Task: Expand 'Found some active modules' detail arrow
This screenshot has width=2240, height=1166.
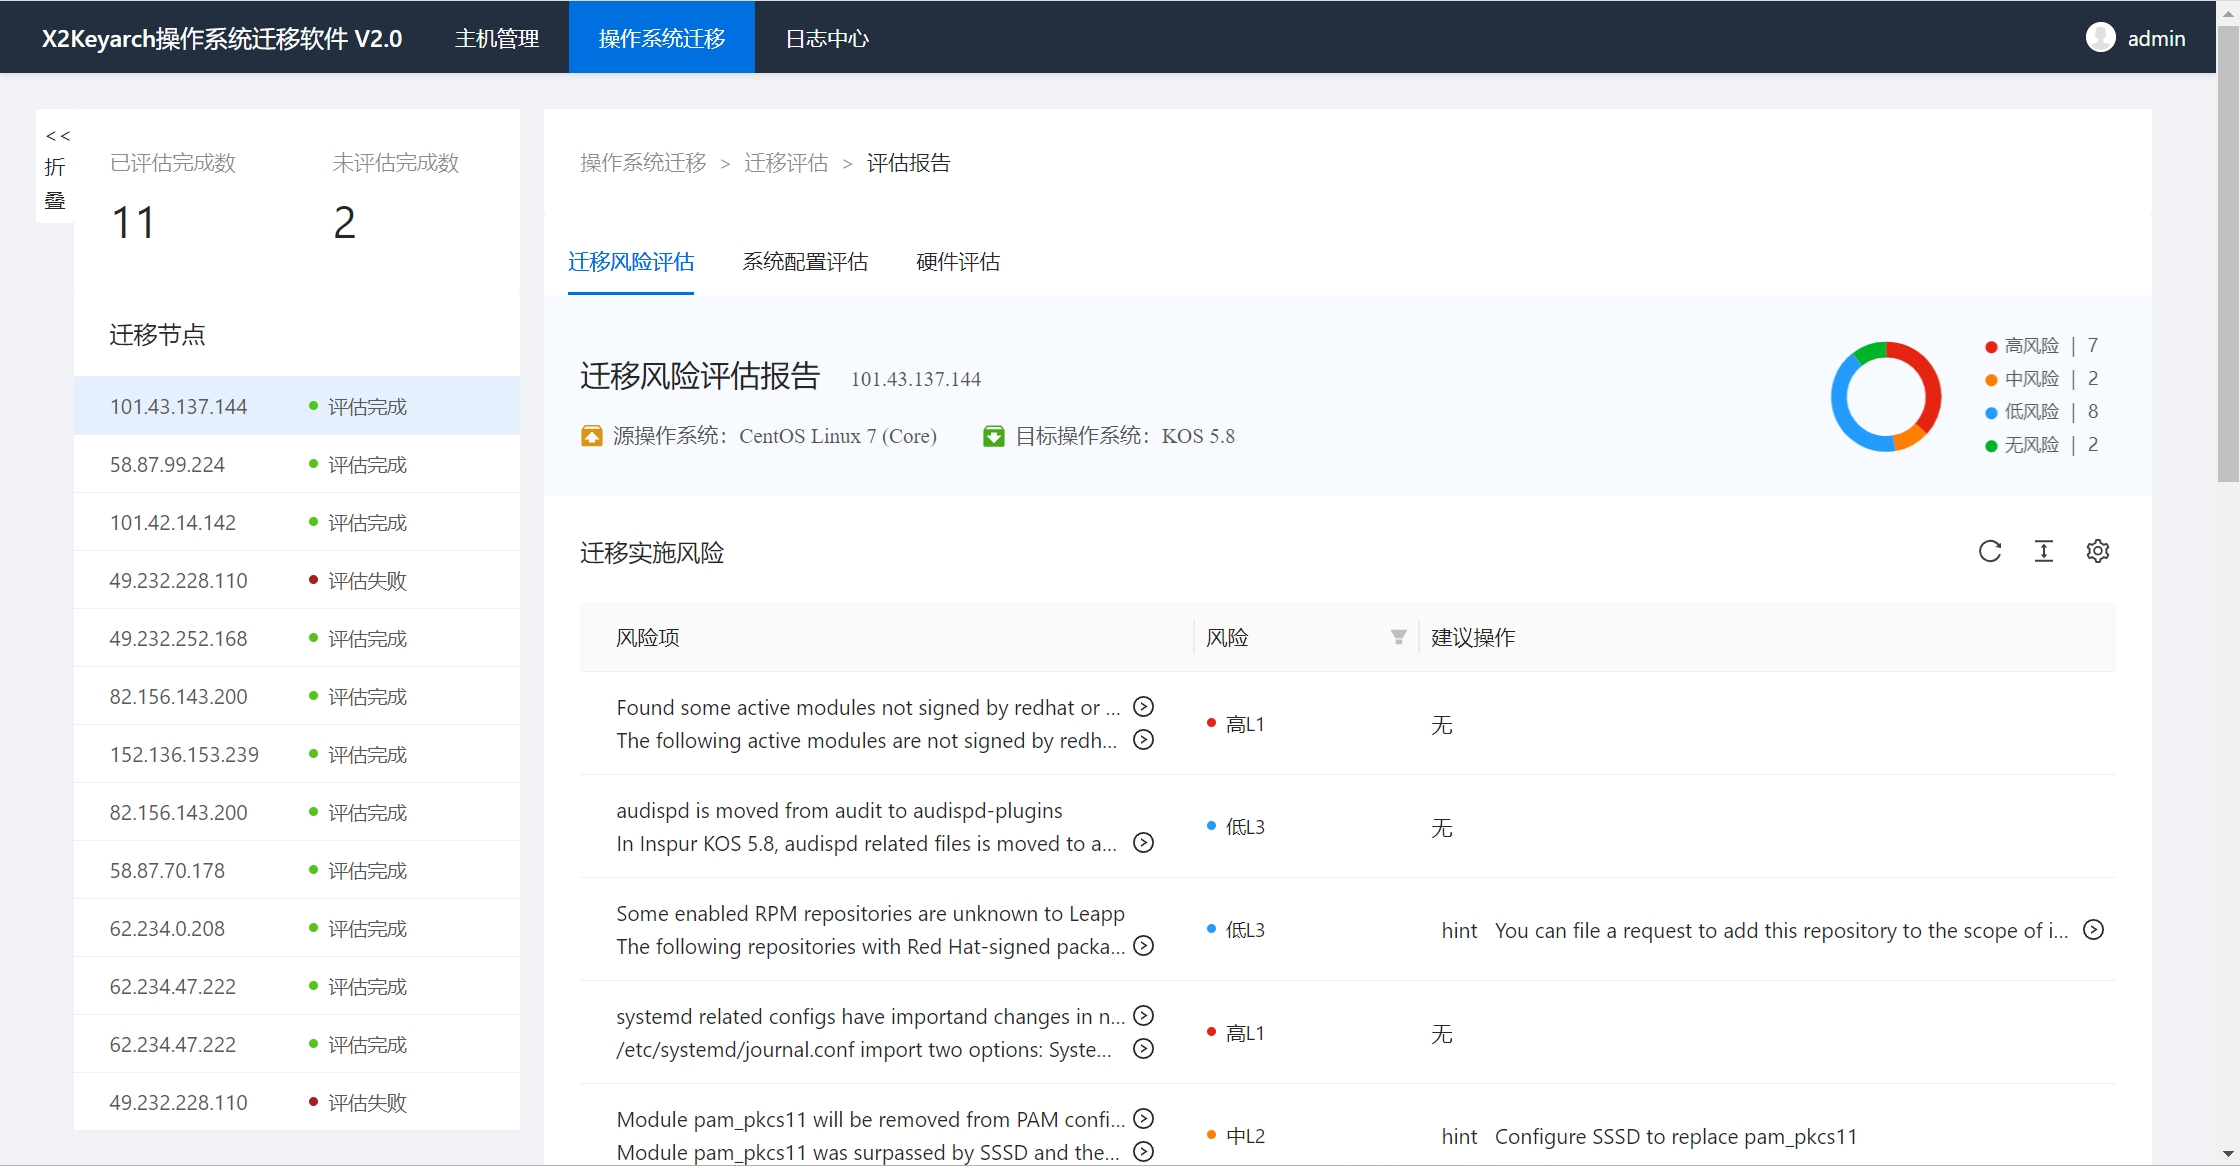Action: [1143, 707]
